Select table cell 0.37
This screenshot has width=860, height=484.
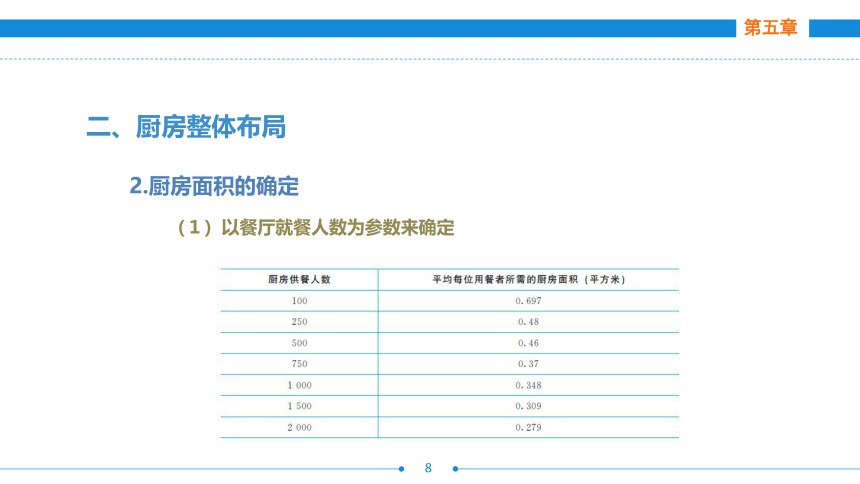[x=528, y=364]
